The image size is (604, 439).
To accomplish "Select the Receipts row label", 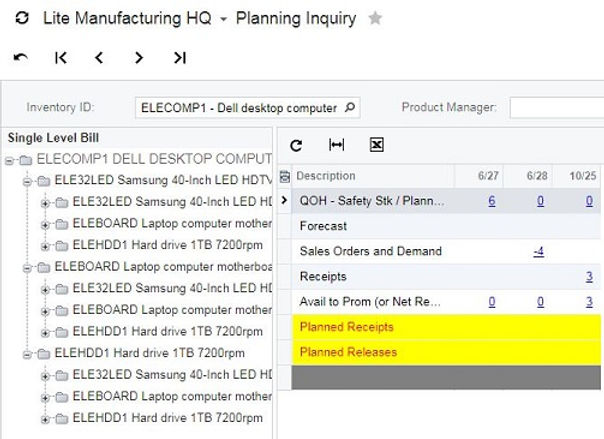I will [x=323, y=276].
